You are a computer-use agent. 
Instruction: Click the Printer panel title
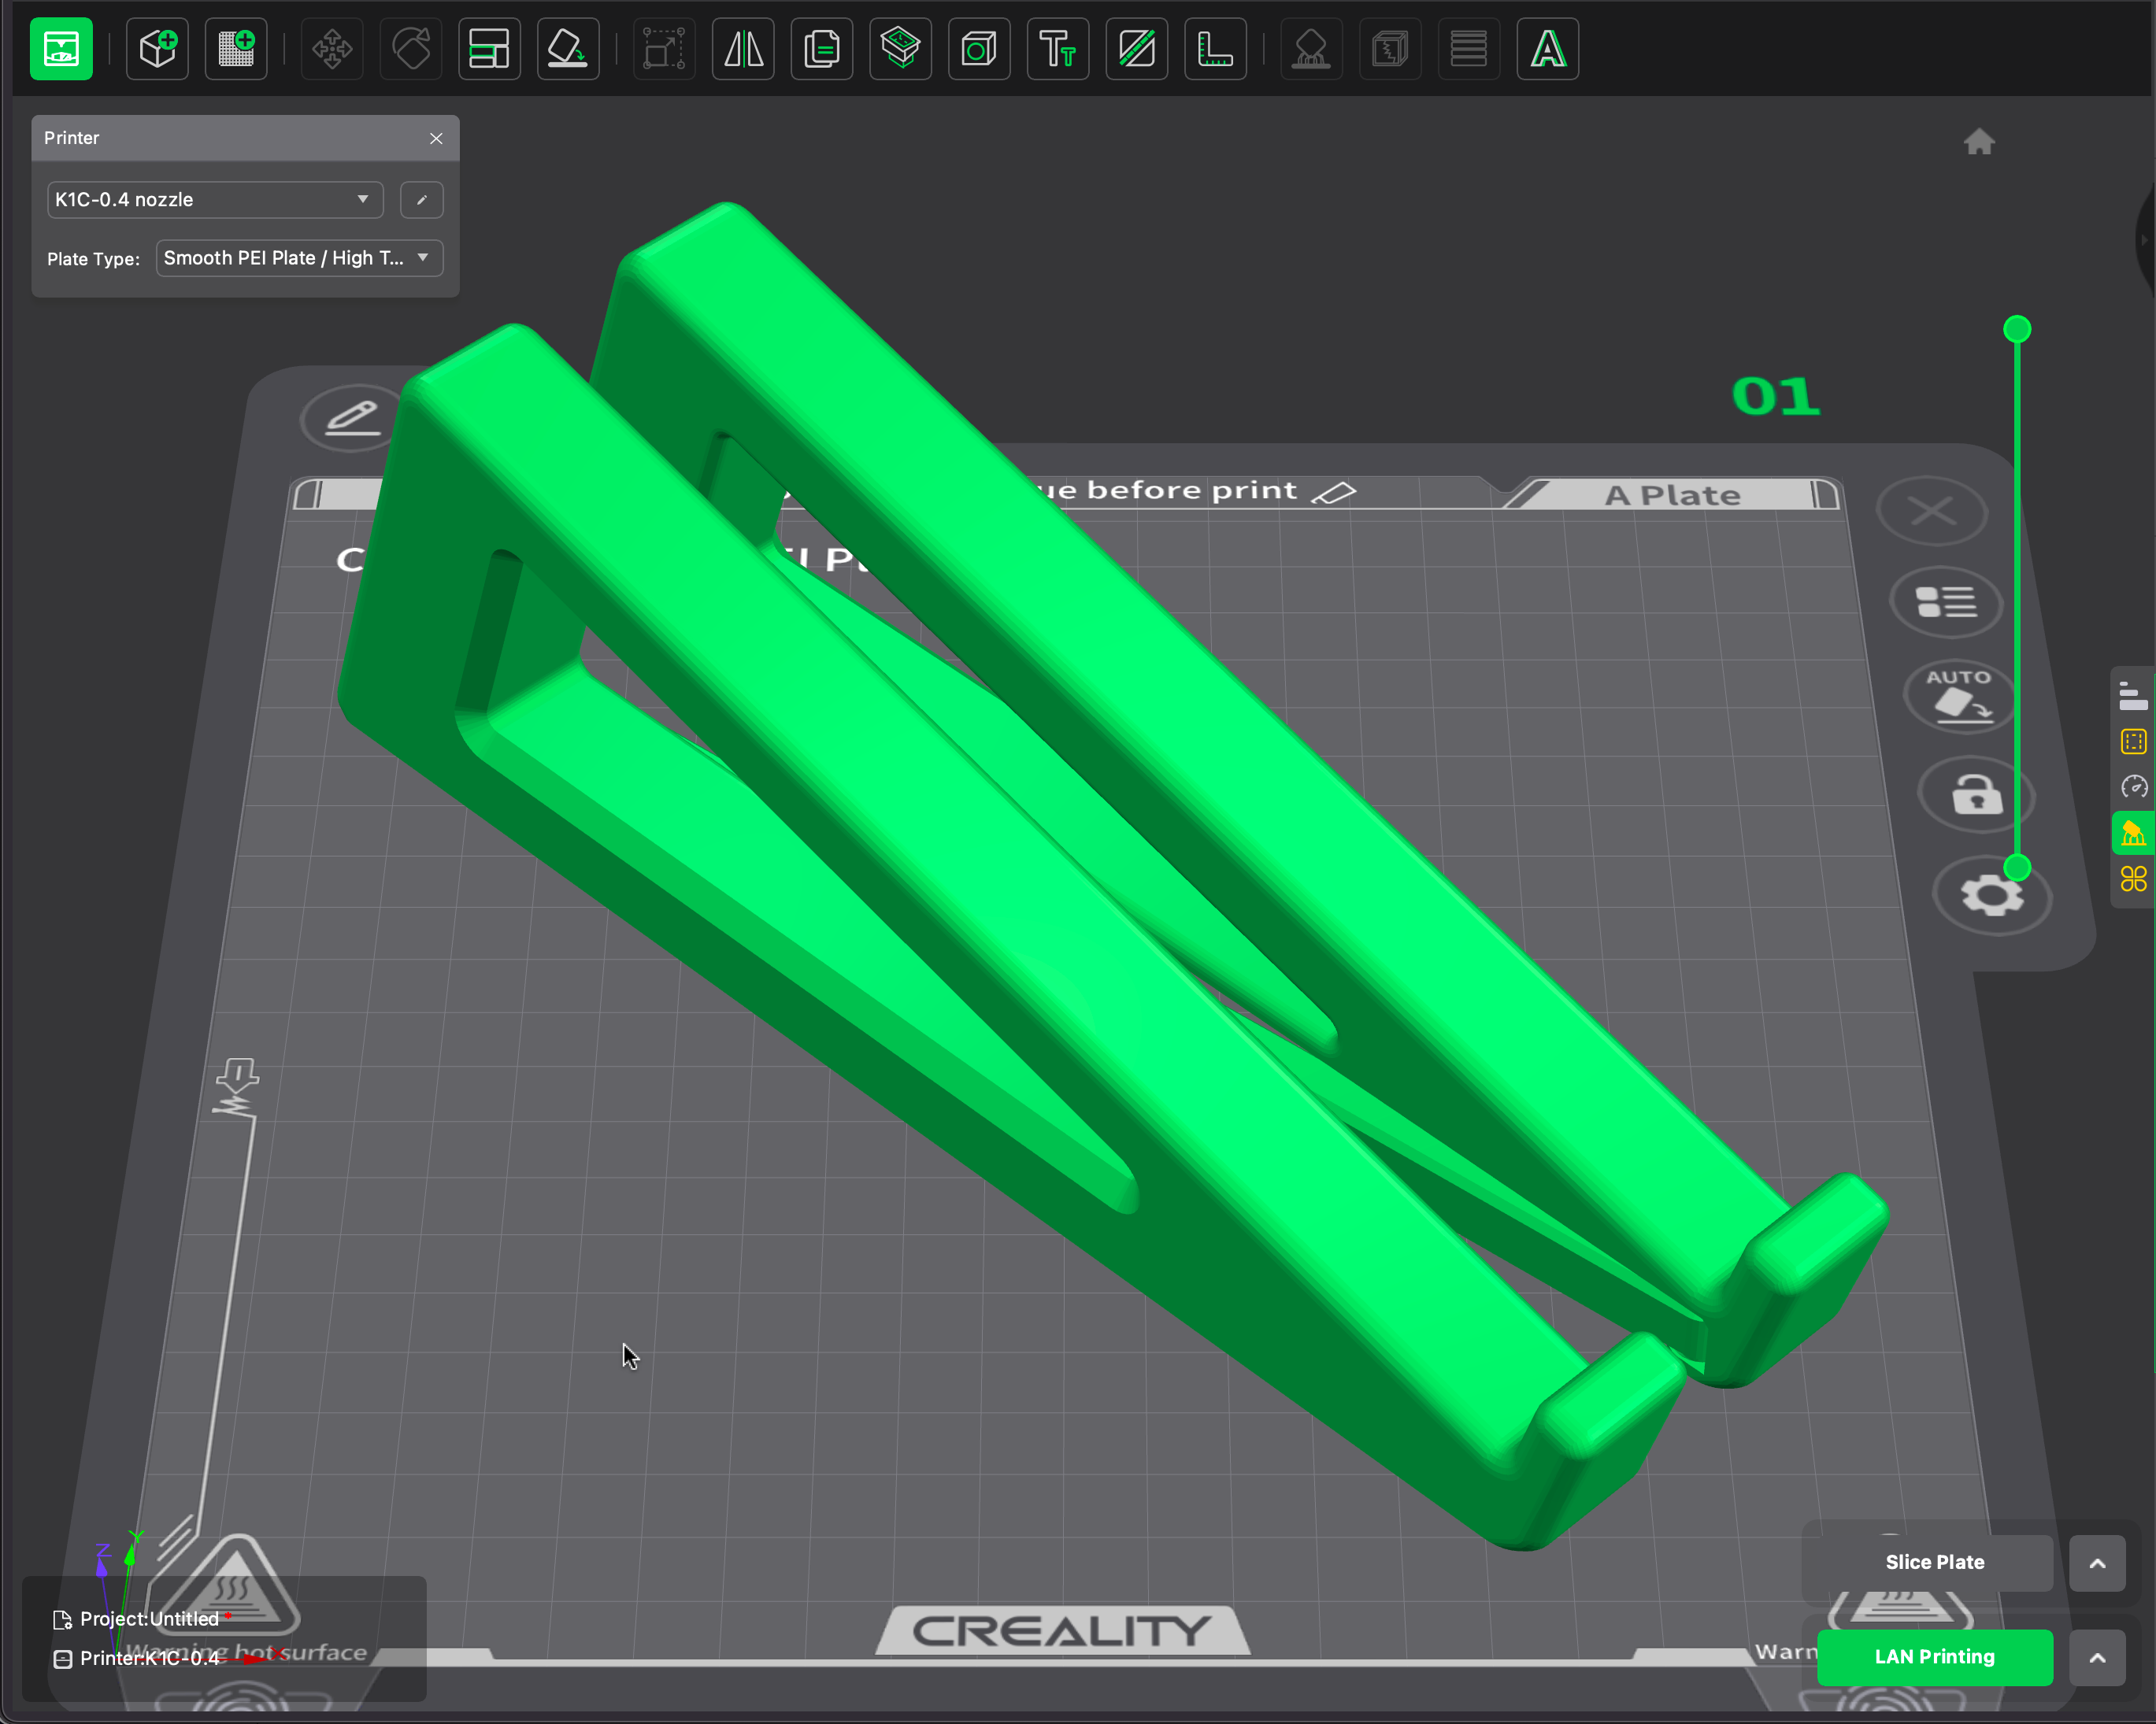(x=71, y=138)
